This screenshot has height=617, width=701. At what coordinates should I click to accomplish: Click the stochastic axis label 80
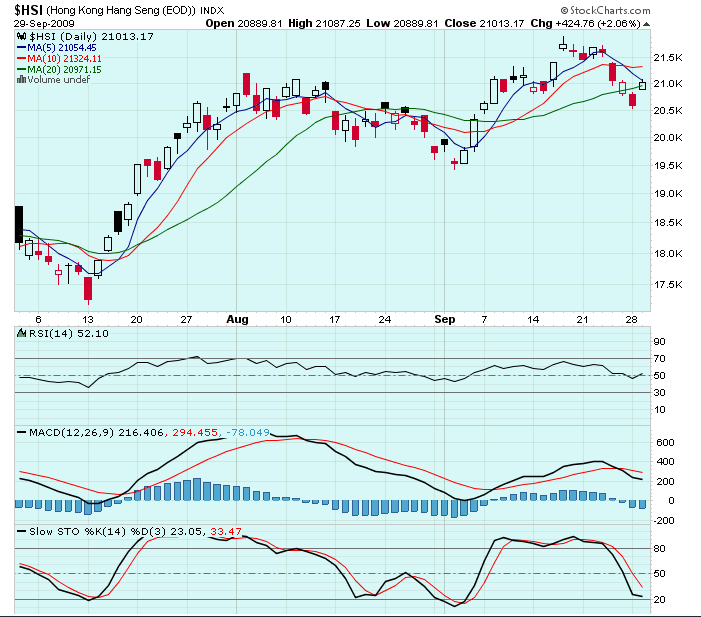659,549
